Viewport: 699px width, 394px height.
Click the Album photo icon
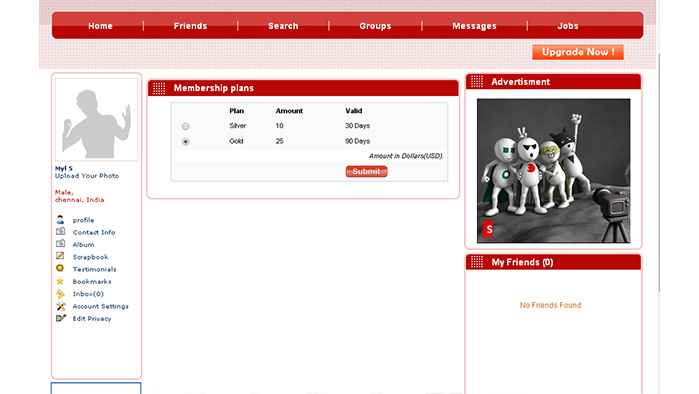coord(61,244)
